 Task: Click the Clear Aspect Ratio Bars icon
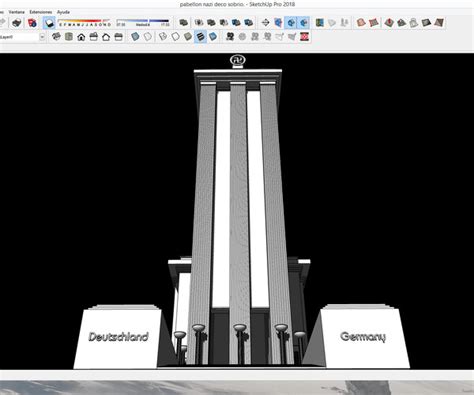click(x=304, y=37)
